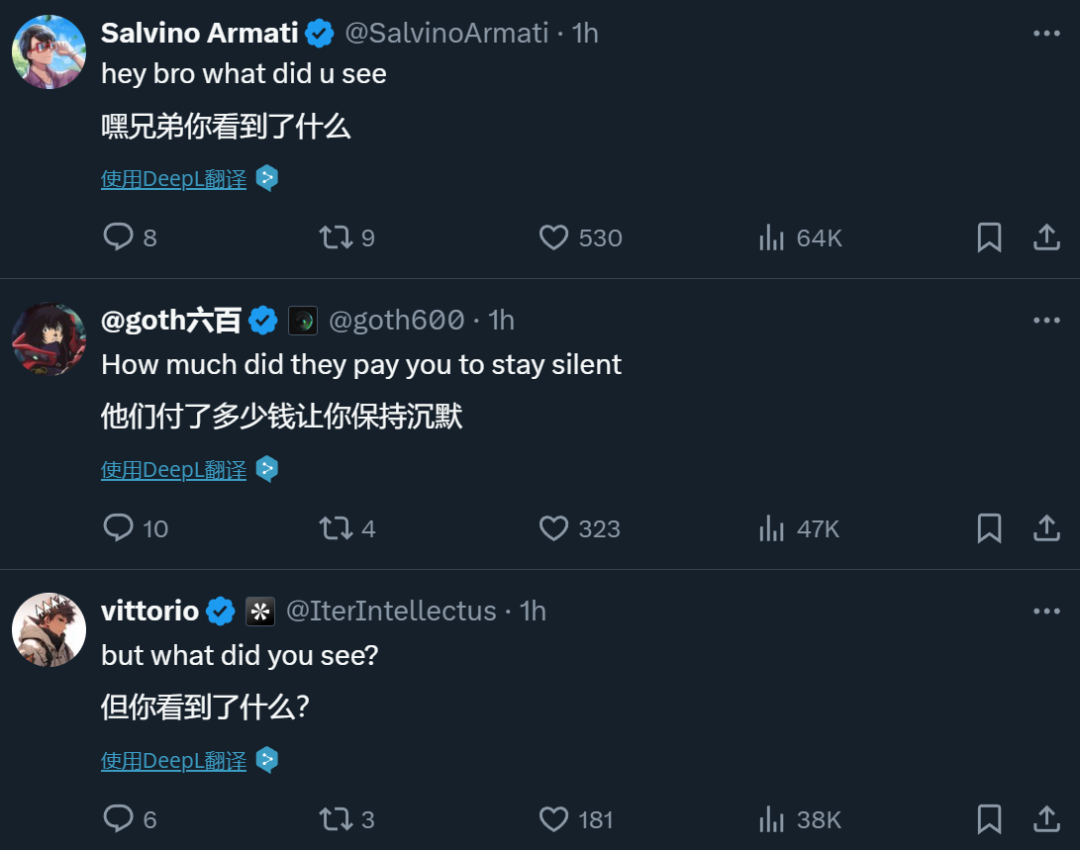Share Salvino Armati's tweet

[x=1046, y=237]
